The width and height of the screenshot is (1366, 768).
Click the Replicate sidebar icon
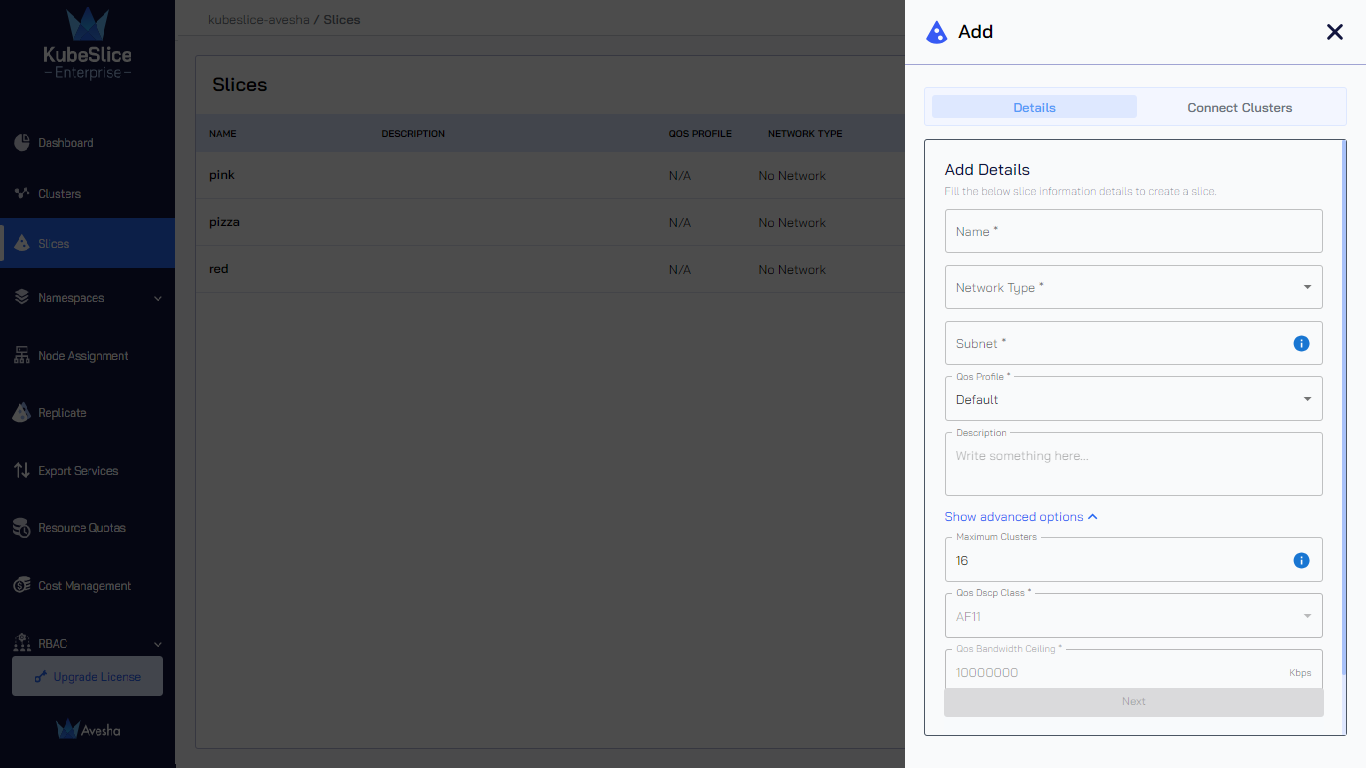(22, 412)
